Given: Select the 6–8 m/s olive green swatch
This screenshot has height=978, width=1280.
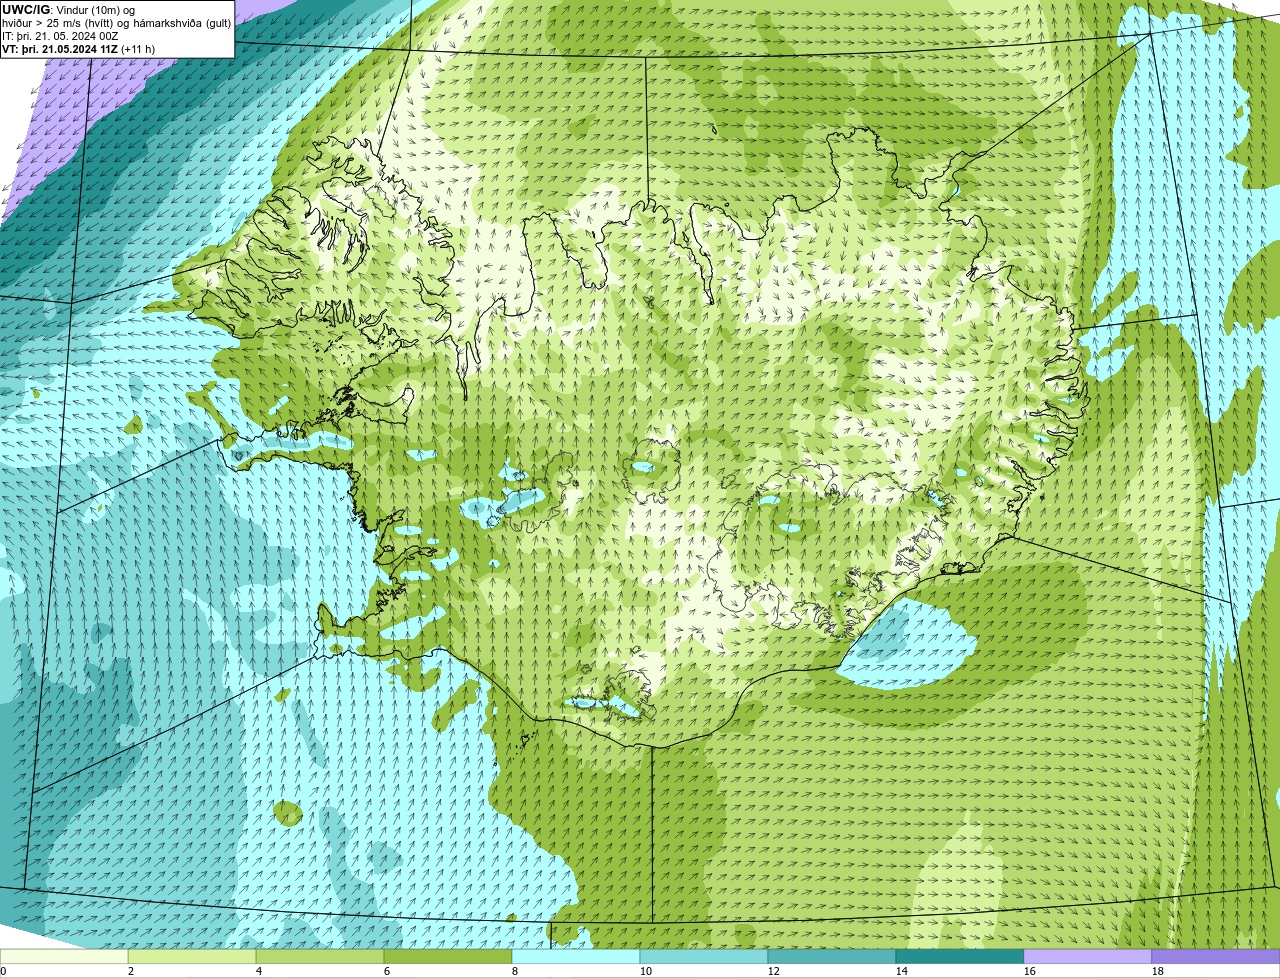Looking at the screenshot, I should pos(448,957).
